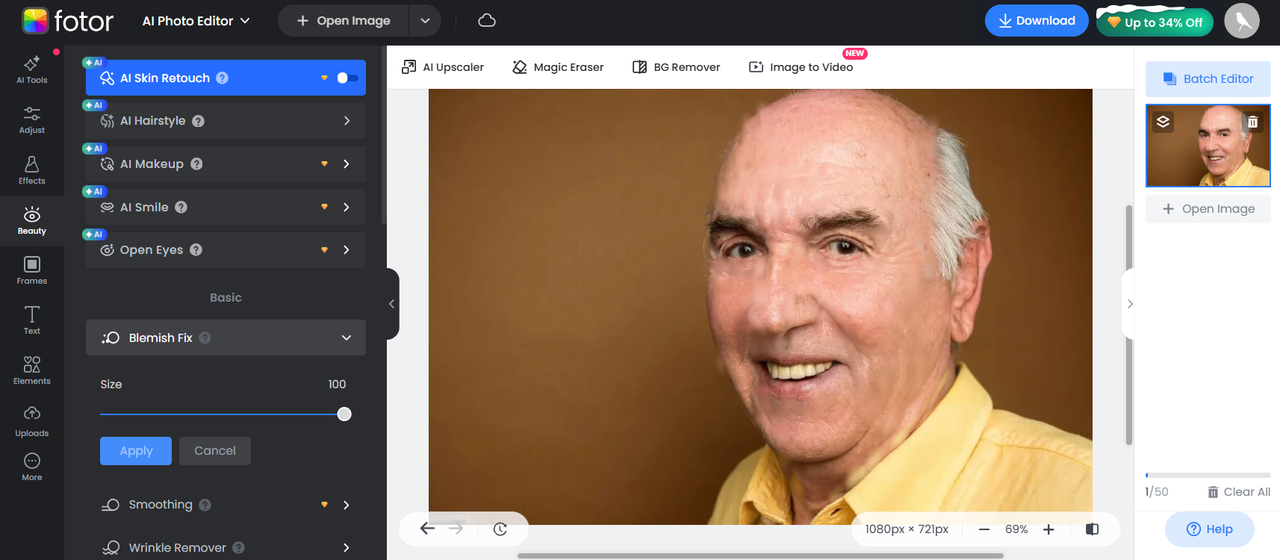Click help icon next to Blemish Fix
This screenshot has height=560, width=1280.
pos(205,338)
